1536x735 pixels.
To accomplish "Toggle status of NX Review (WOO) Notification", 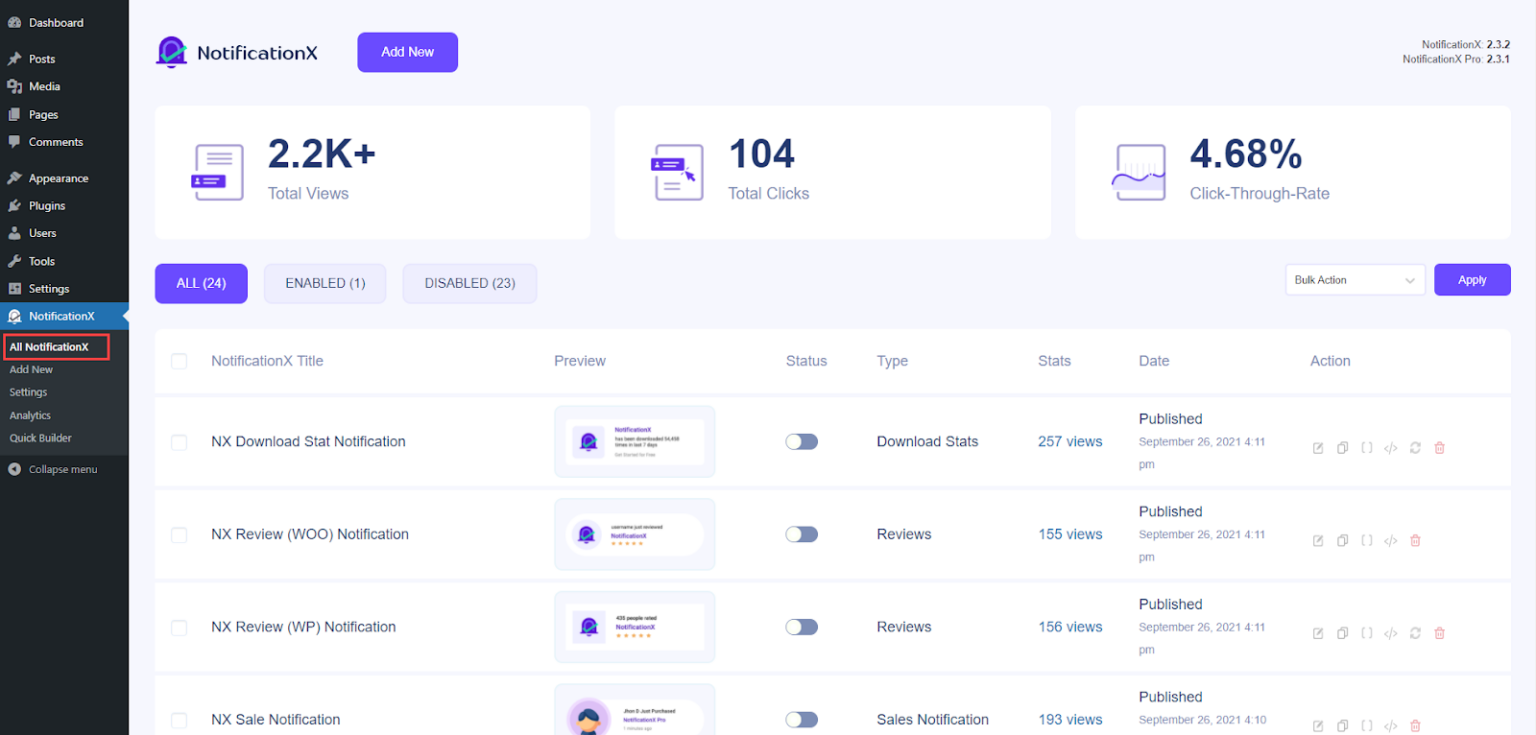I will point(801,534).
